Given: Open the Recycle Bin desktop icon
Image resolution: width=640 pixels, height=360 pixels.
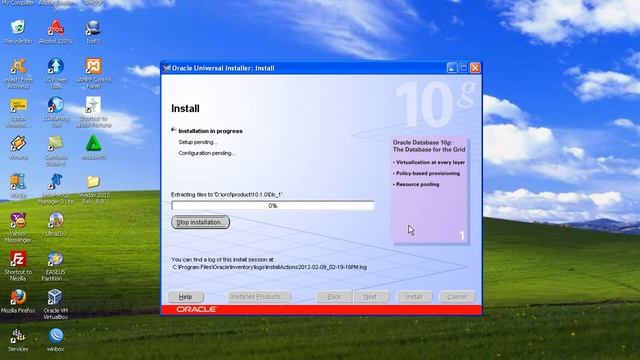Looking at the screenshot, I should (18, 32).
